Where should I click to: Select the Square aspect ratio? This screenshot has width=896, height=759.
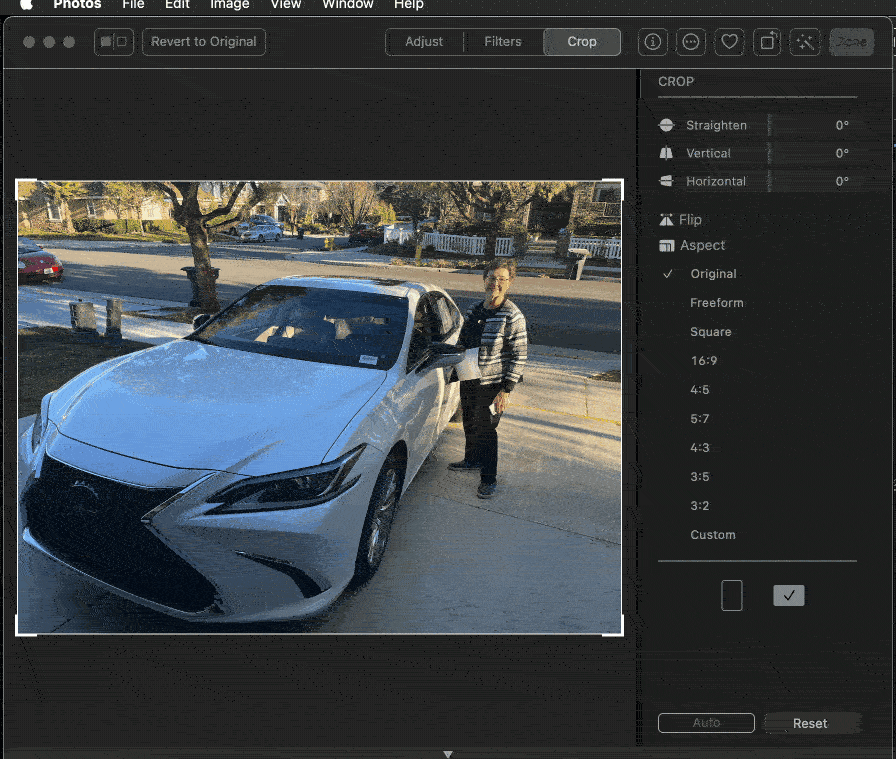pyautogui.click(x=710, y=332)
